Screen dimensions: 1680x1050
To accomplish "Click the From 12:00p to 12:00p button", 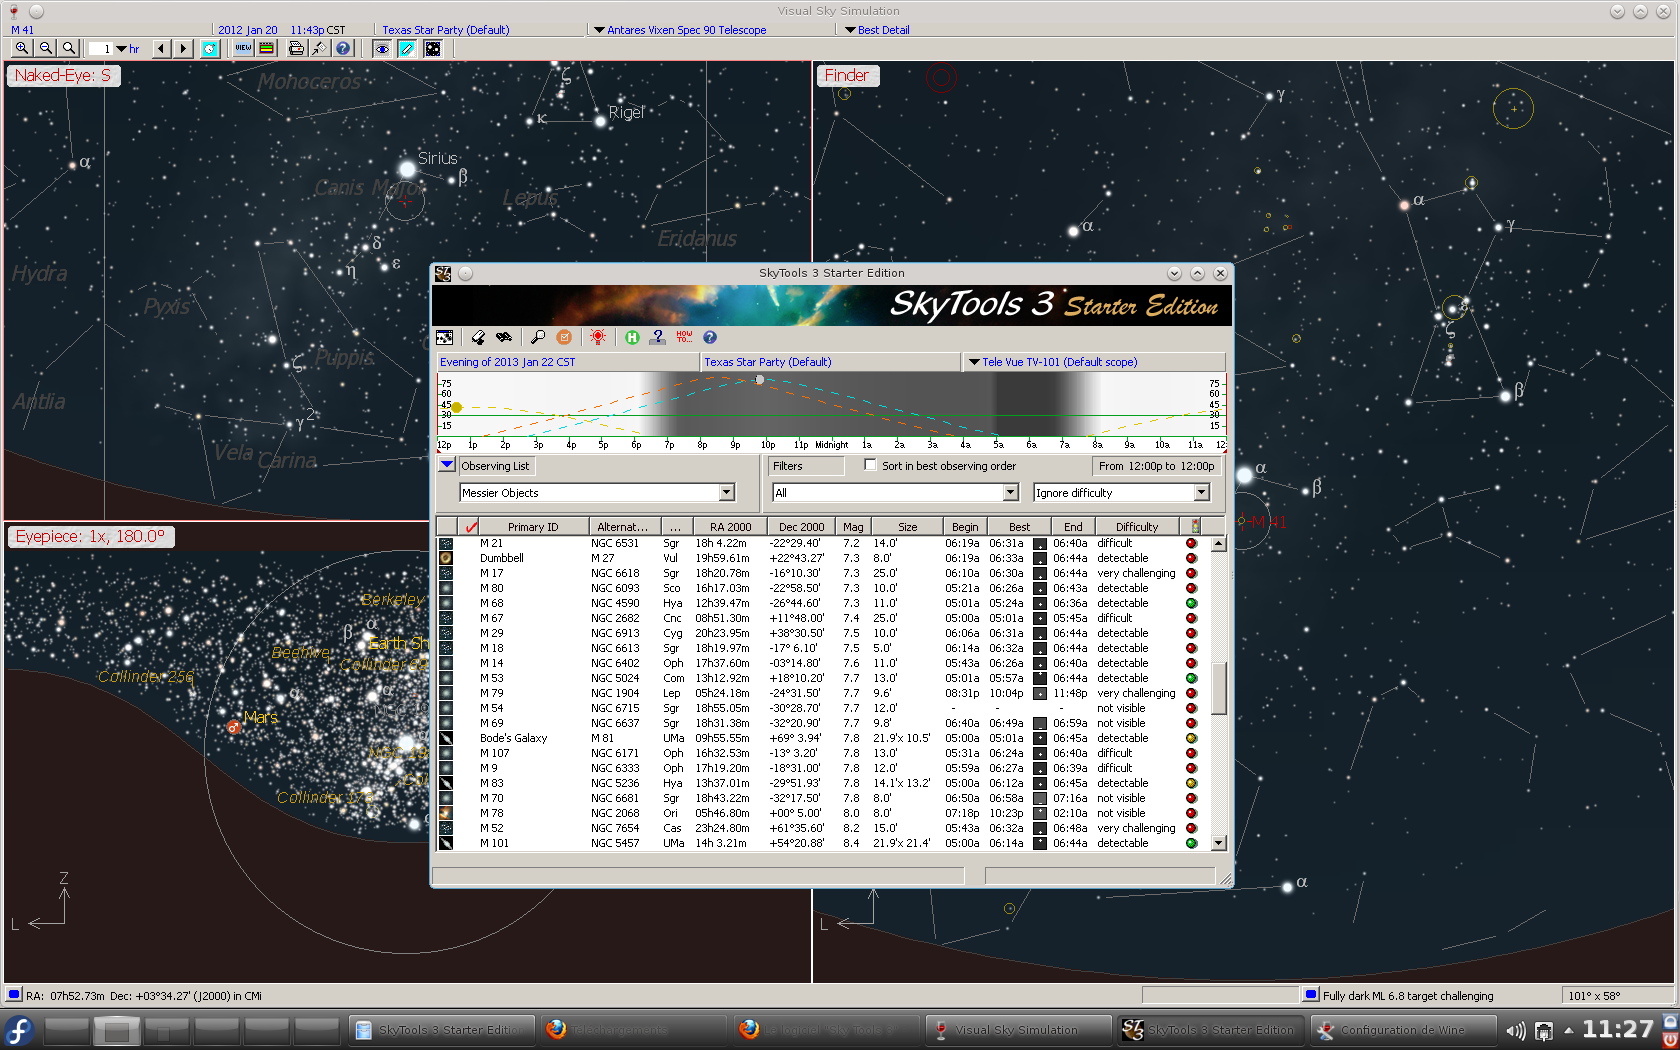I will (x=1157, y=466).
